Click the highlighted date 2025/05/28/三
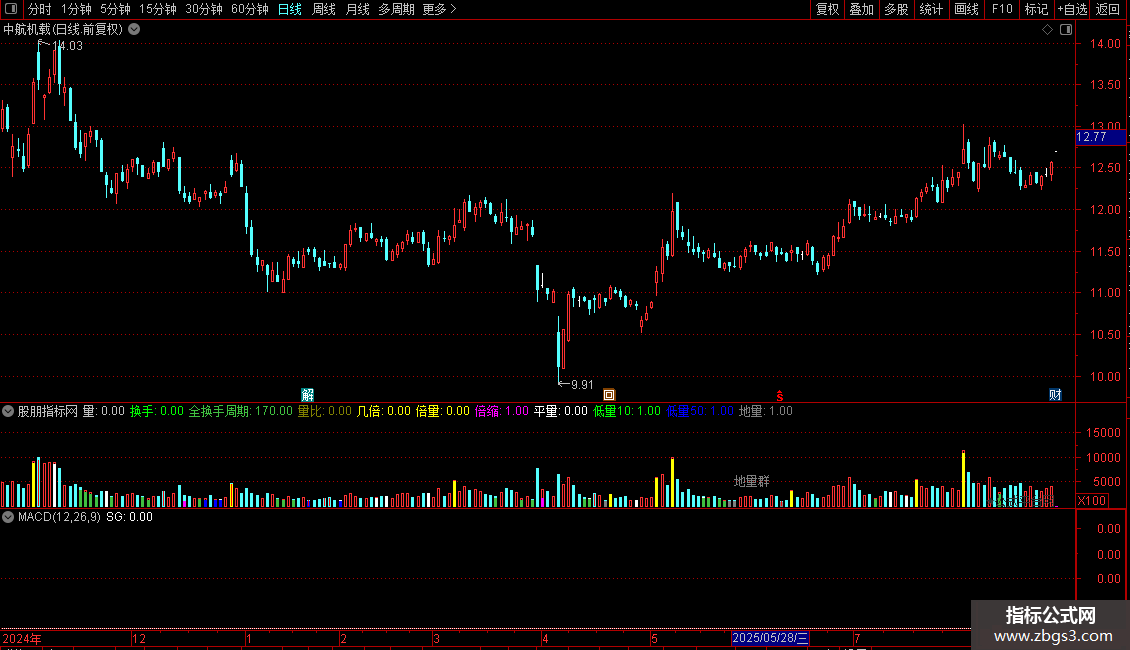Screen dimensions: 1130x650 coord(770,638)
